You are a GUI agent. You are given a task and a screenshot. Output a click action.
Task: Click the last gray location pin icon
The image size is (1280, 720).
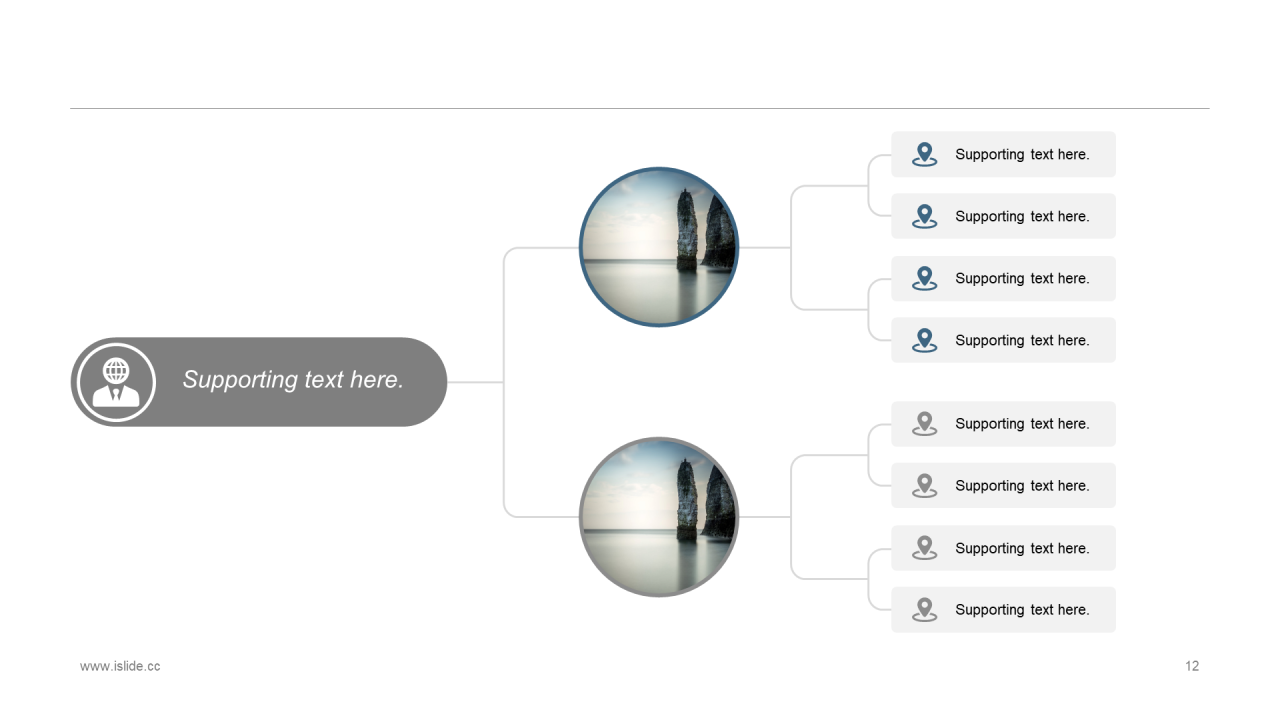[925, 610]
